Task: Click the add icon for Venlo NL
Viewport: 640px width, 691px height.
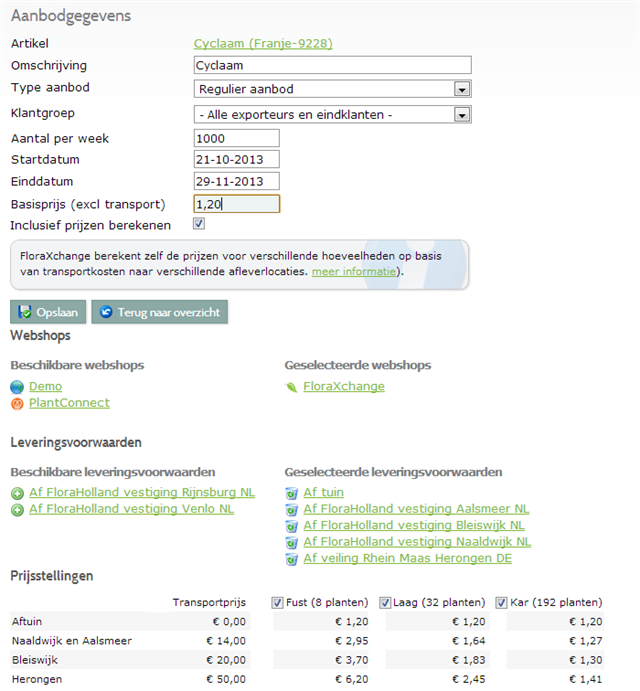Action: (x=17, y=509)
